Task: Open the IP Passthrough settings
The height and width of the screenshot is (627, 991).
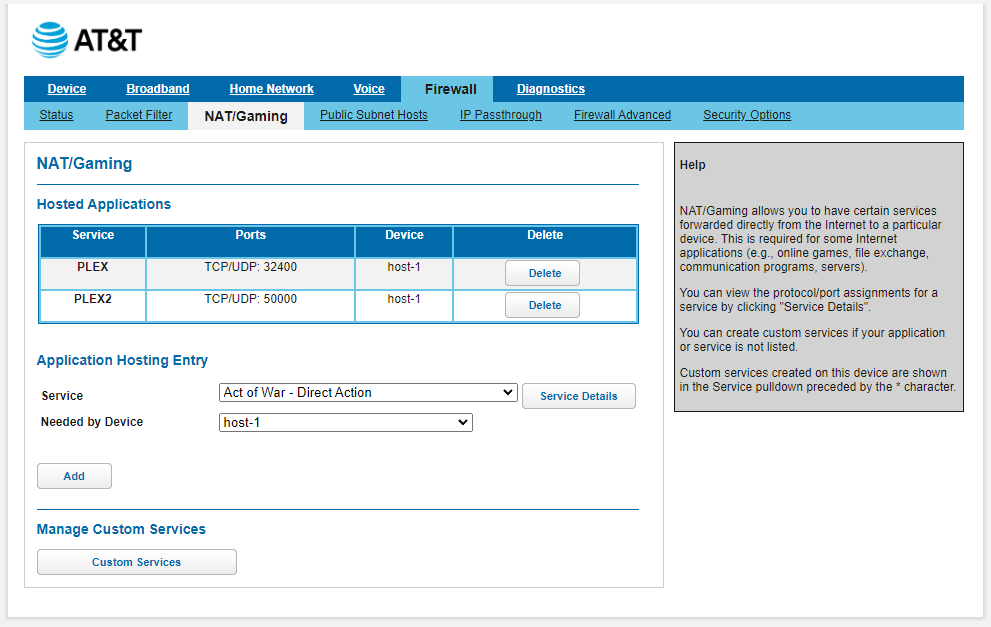Action: pos(500,115)
